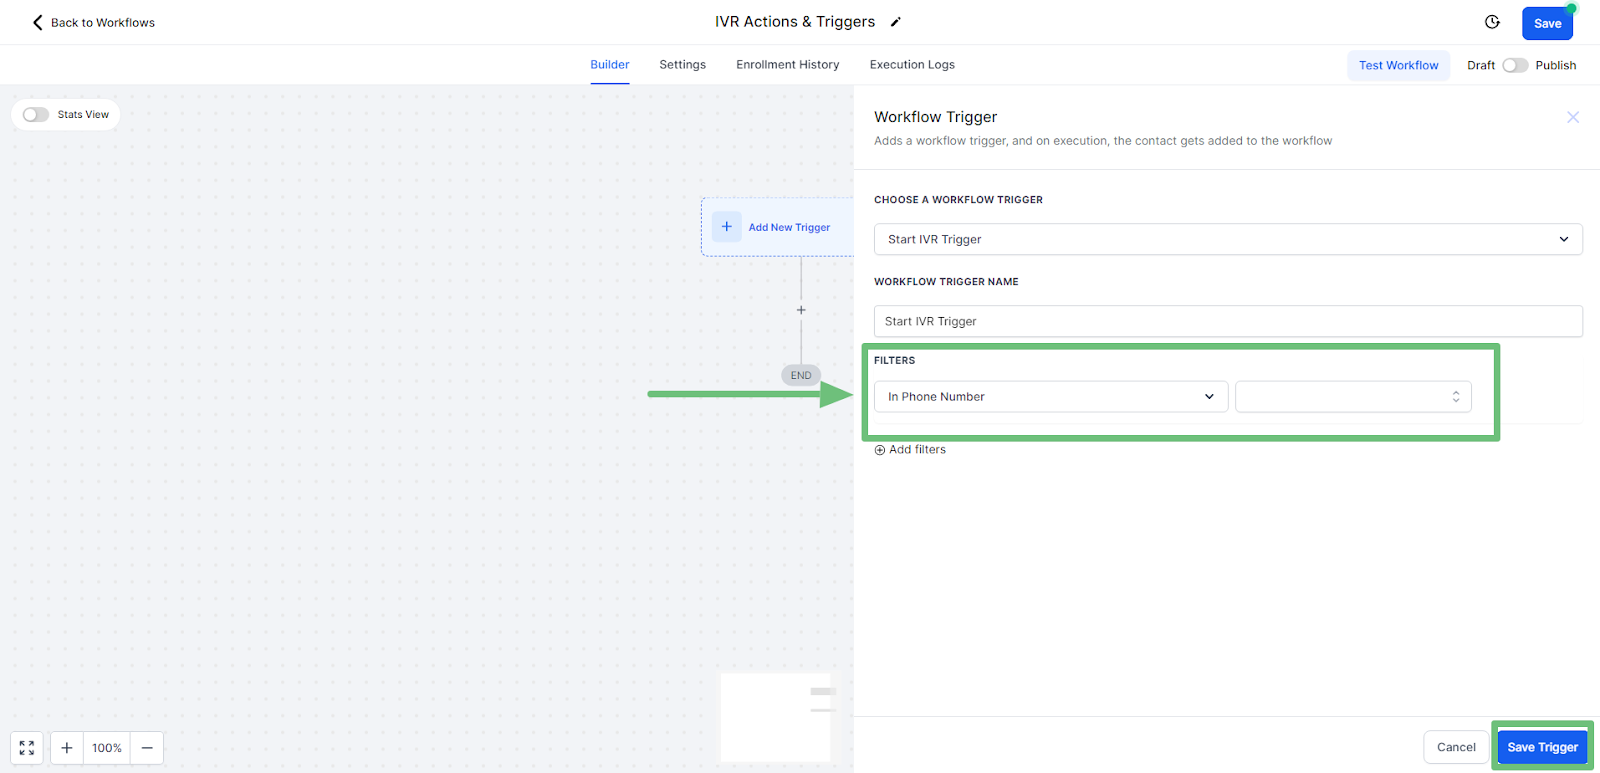Add step with plus between trigger and END

coord(801,310)
